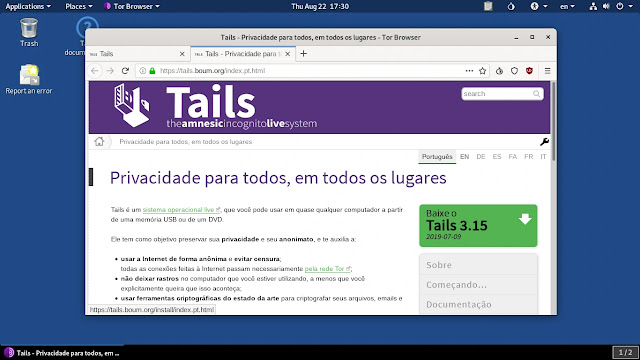
Task: Open the power system menu dropdown
Action: tap(624, 6)
